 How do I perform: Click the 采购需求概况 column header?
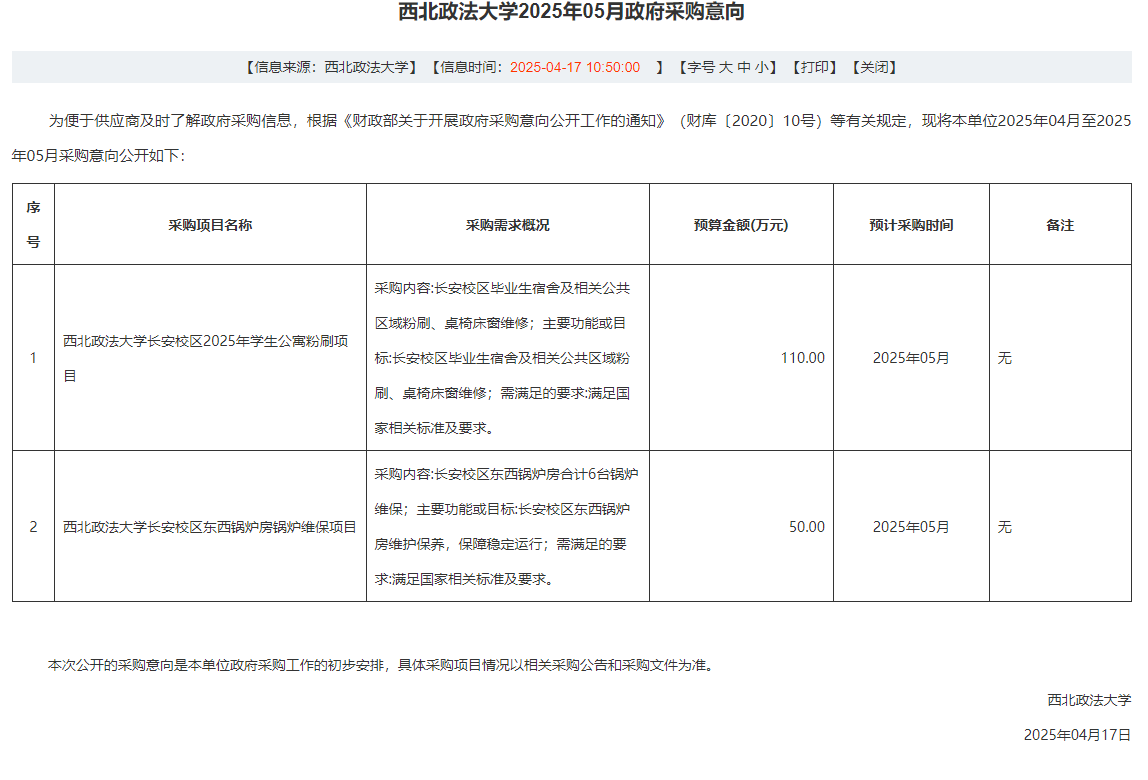click(x=507, y=225)
